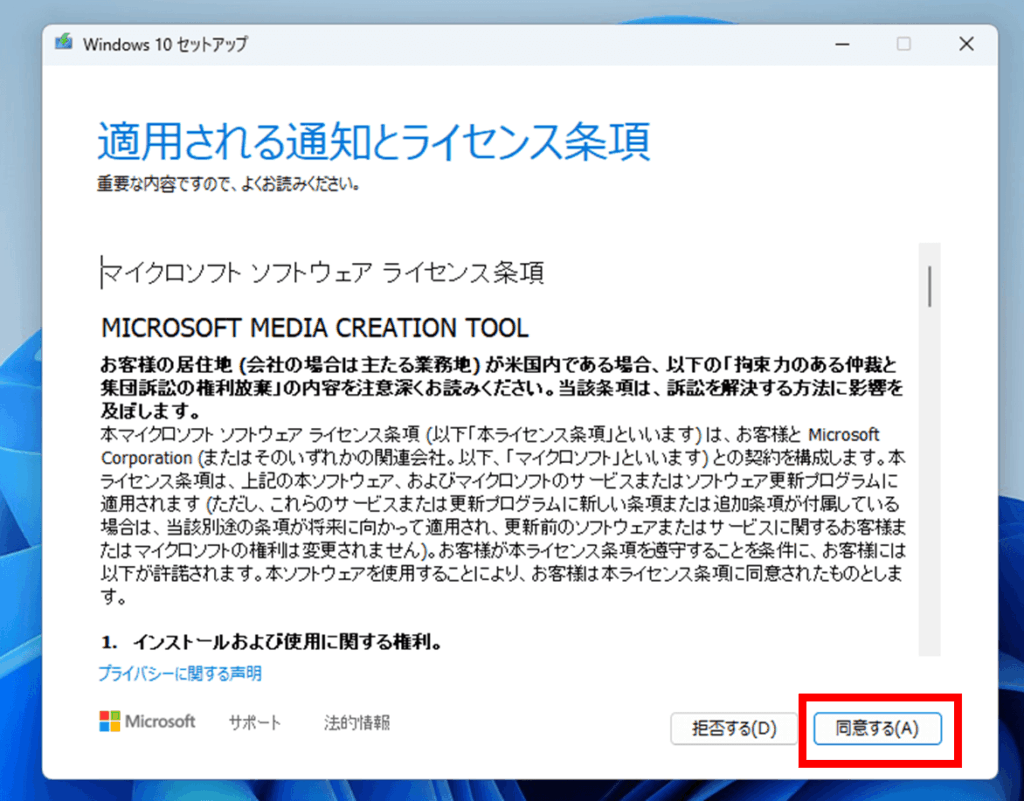Click the Microsoft logo in the footer
Image resolution: width=1024 pixels, height=801 pixels.
tap(147, 721)
